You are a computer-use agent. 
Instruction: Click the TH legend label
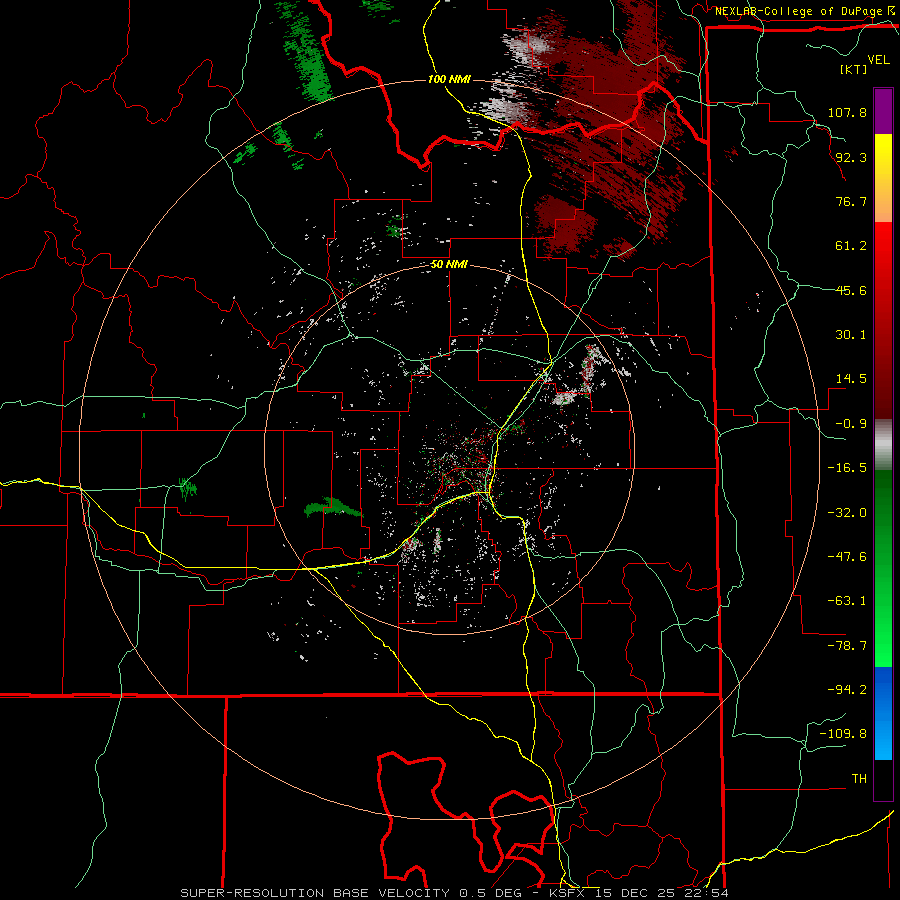click(859, 779)
